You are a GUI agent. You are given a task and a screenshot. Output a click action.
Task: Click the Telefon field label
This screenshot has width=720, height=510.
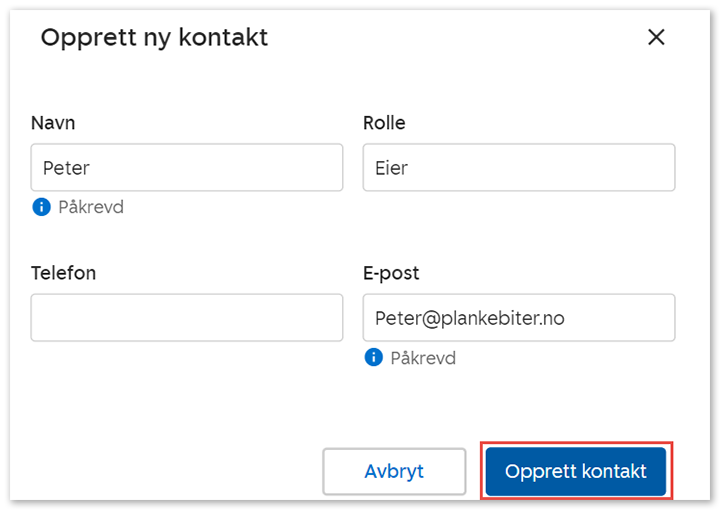[63, 273]
